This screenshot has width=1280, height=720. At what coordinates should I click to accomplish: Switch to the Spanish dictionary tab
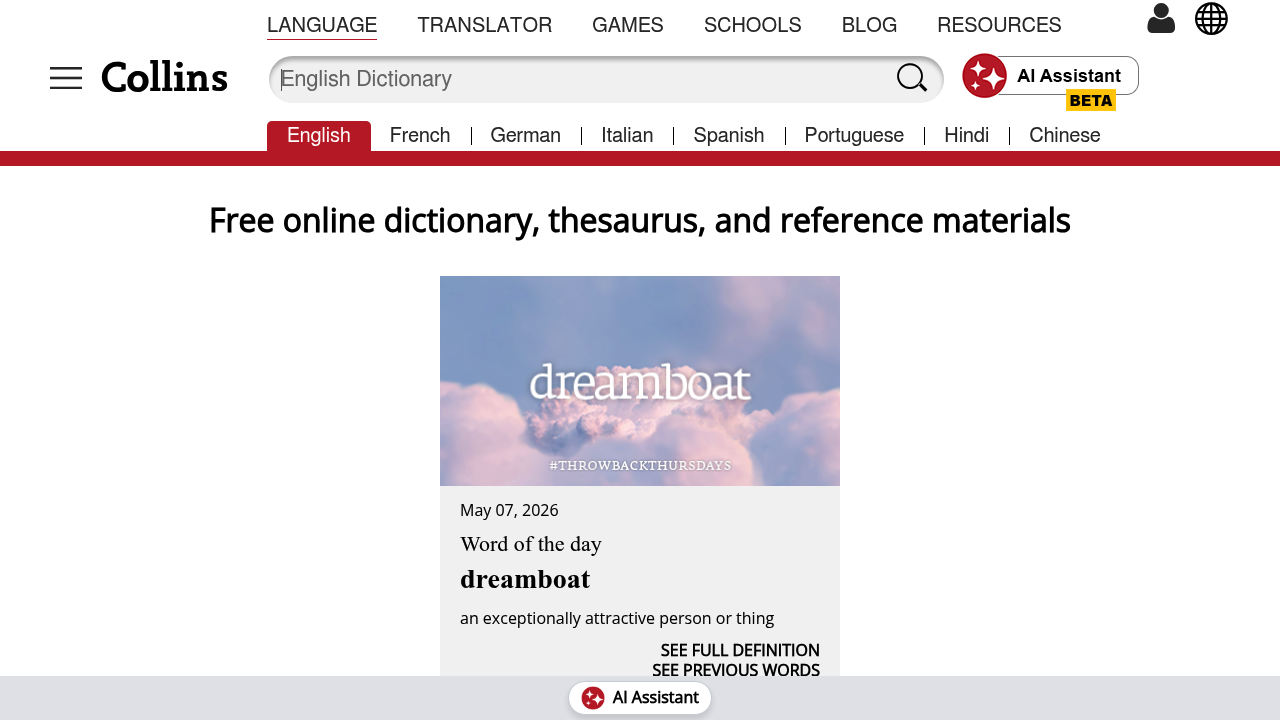coord(729,136)
